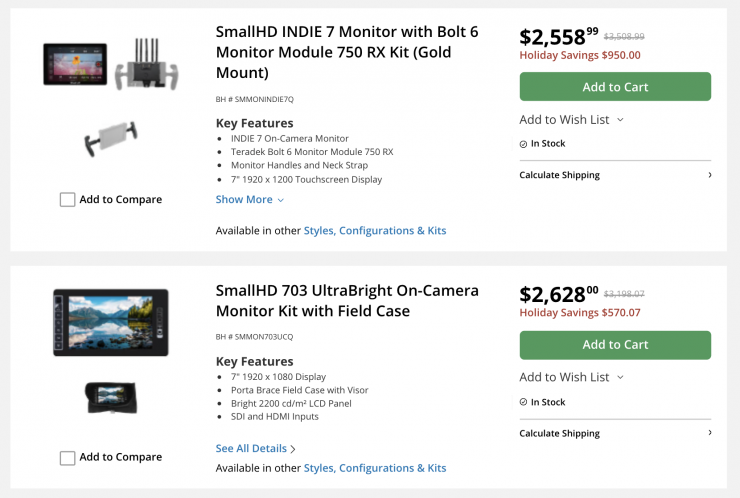This screenshot has height=498, width=740.
Task: Open the monitor handles accessory image
Action: coord(110,140)
